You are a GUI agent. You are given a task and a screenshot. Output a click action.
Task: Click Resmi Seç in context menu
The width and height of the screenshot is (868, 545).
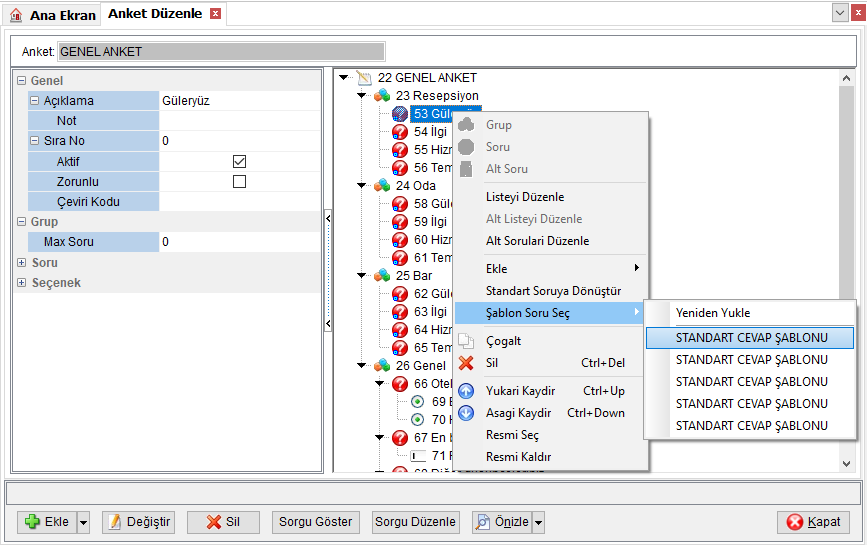[x=512, y=435]
